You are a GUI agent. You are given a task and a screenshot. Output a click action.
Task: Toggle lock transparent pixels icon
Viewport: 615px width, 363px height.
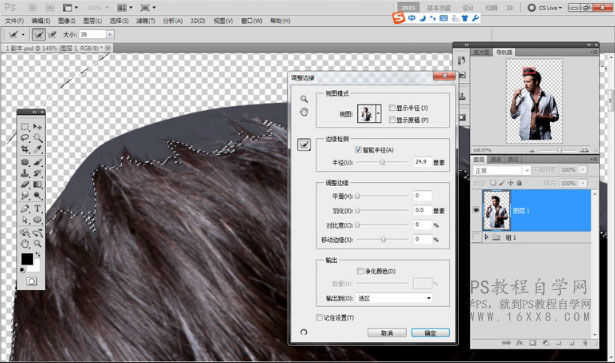pos(493,183)
